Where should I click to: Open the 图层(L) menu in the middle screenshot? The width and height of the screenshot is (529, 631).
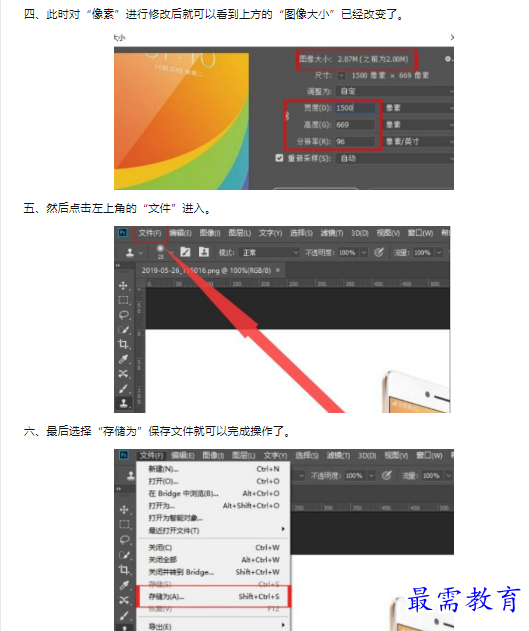[x=240, y=233]
